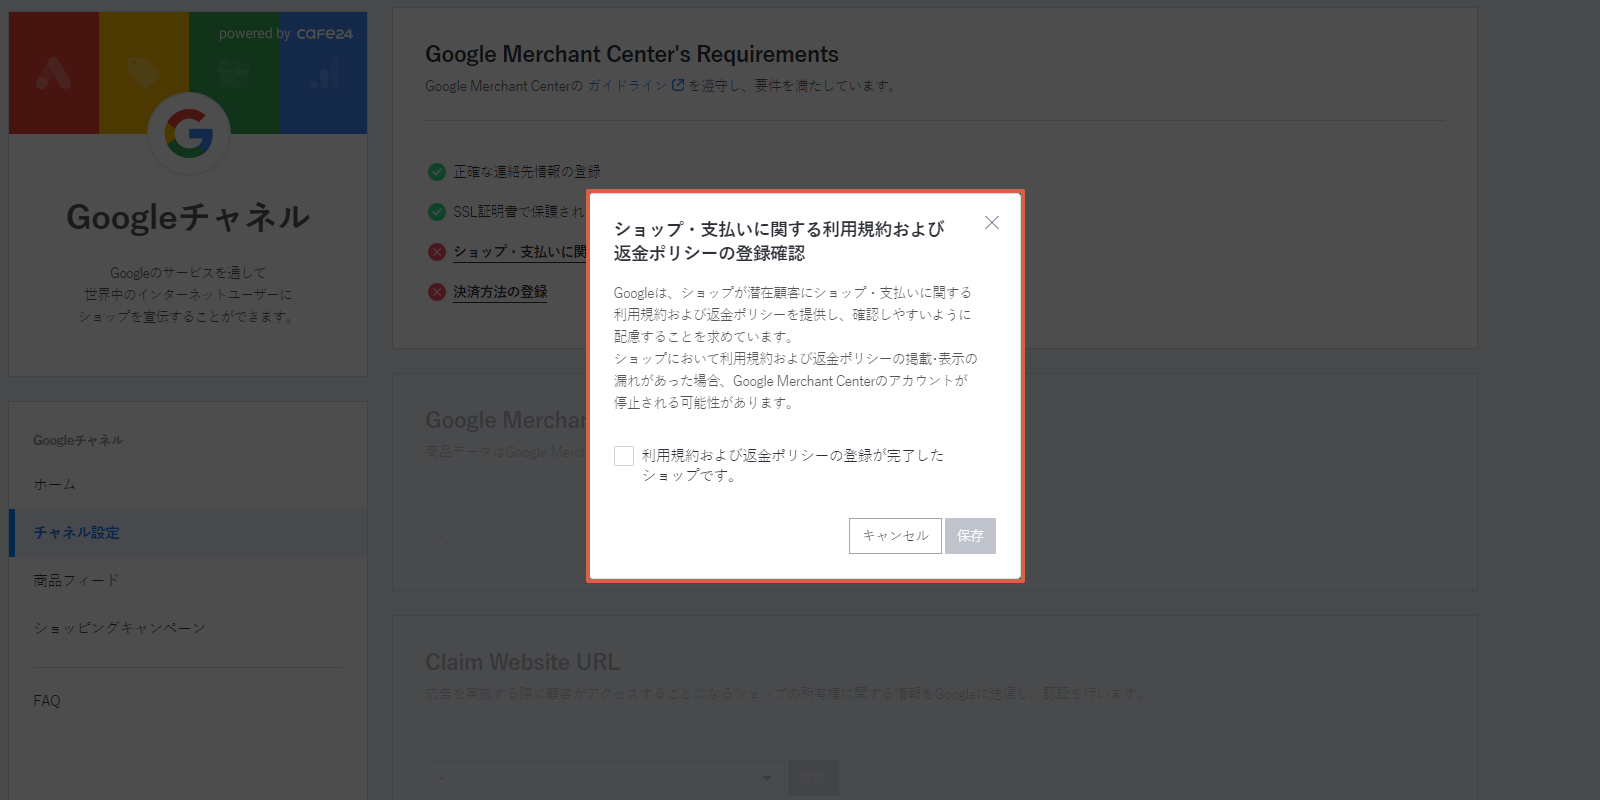The width and height of the screenshot is (1600, 800).
Task: Click the キャンセル button
Action: coord(895,536)
